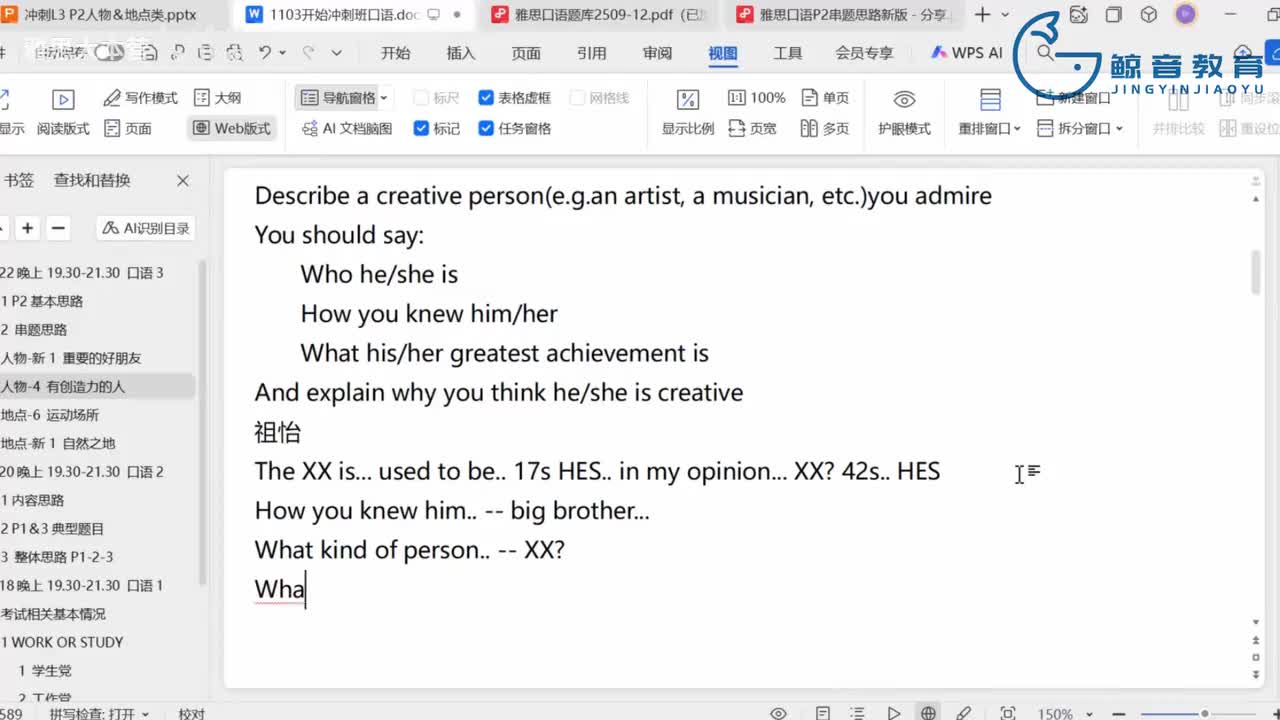
Task: Toggle the 任务窗格 task pane checkbox
Action: [x=515, y=128]
